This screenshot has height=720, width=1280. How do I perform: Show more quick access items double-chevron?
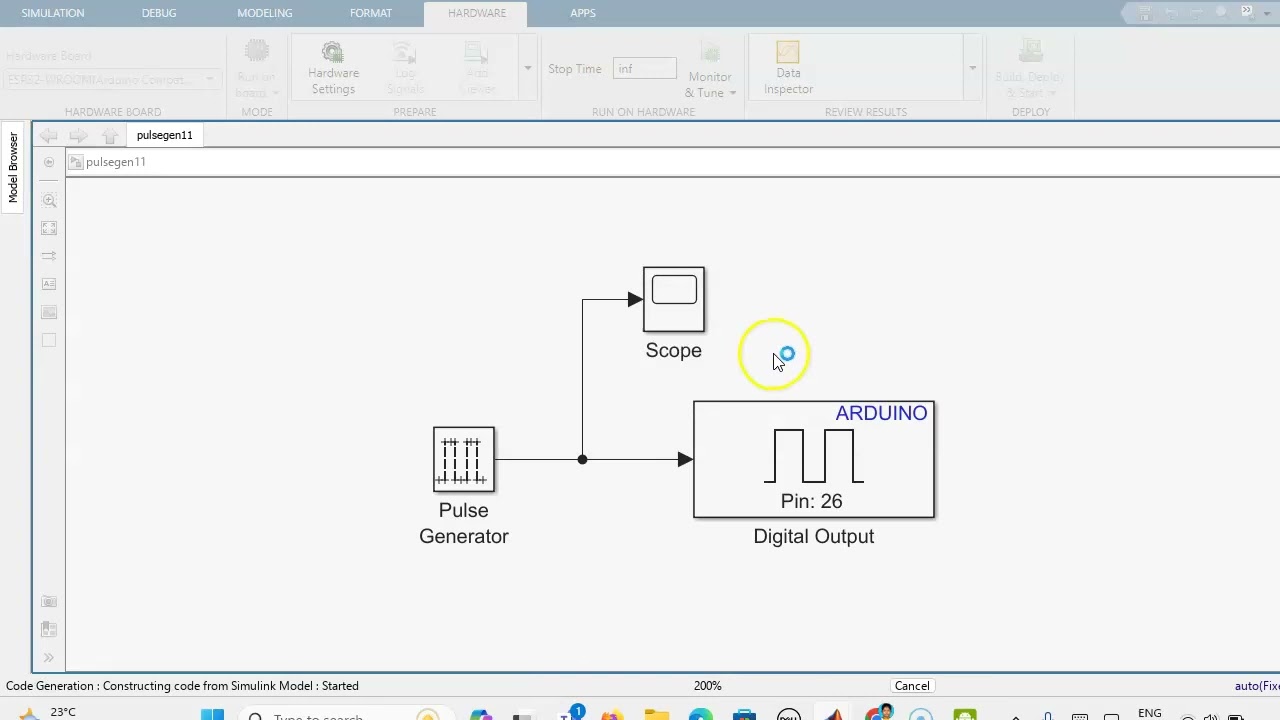[1246, 12]
